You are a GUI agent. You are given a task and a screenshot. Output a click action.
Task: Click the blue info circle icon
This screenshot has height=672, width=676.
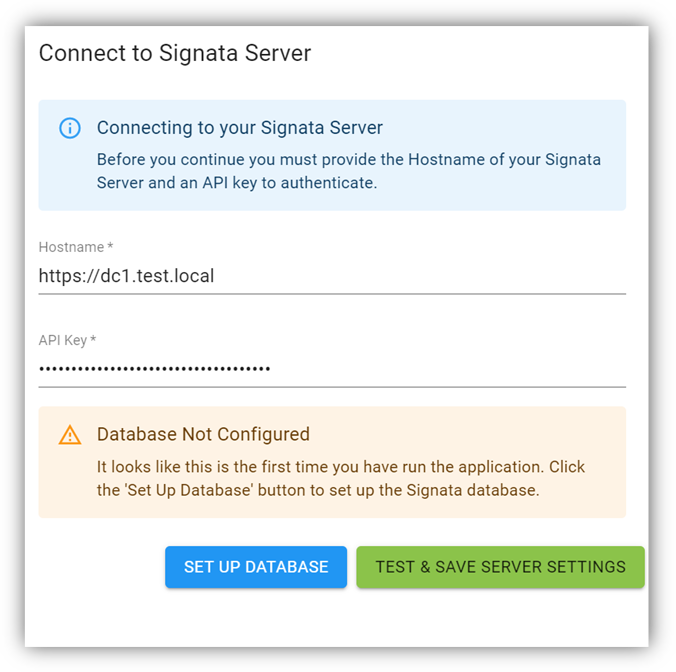[x=69, y=128]
